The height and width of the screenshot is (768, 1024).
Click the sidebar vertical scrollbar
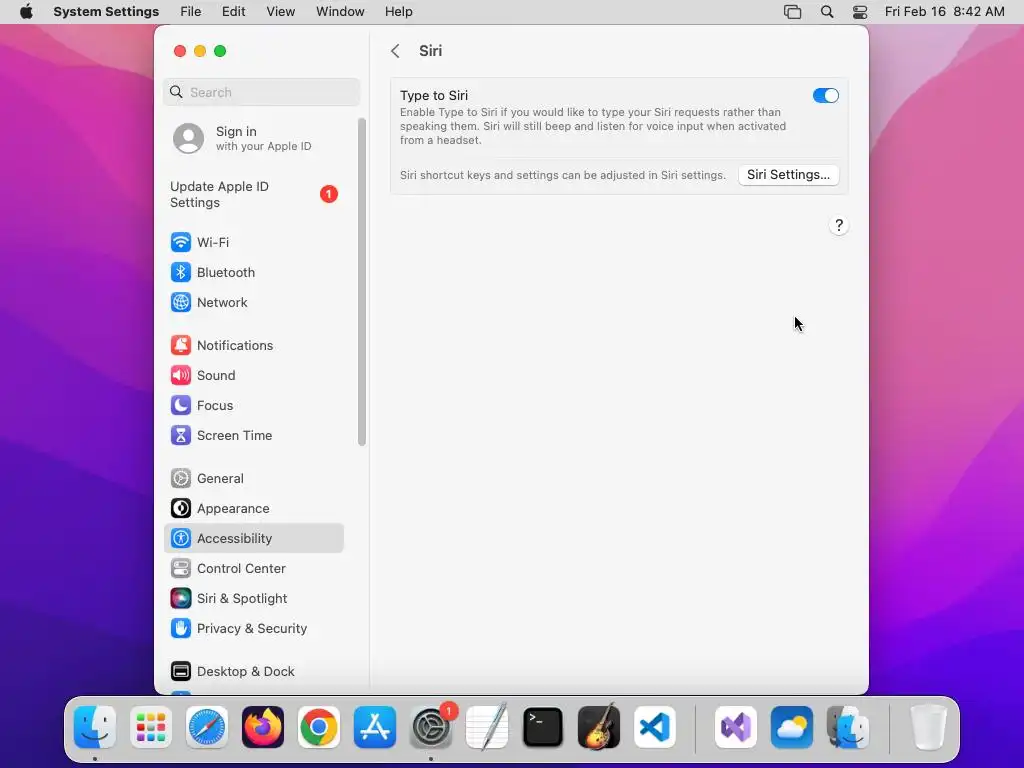(362, 282)
